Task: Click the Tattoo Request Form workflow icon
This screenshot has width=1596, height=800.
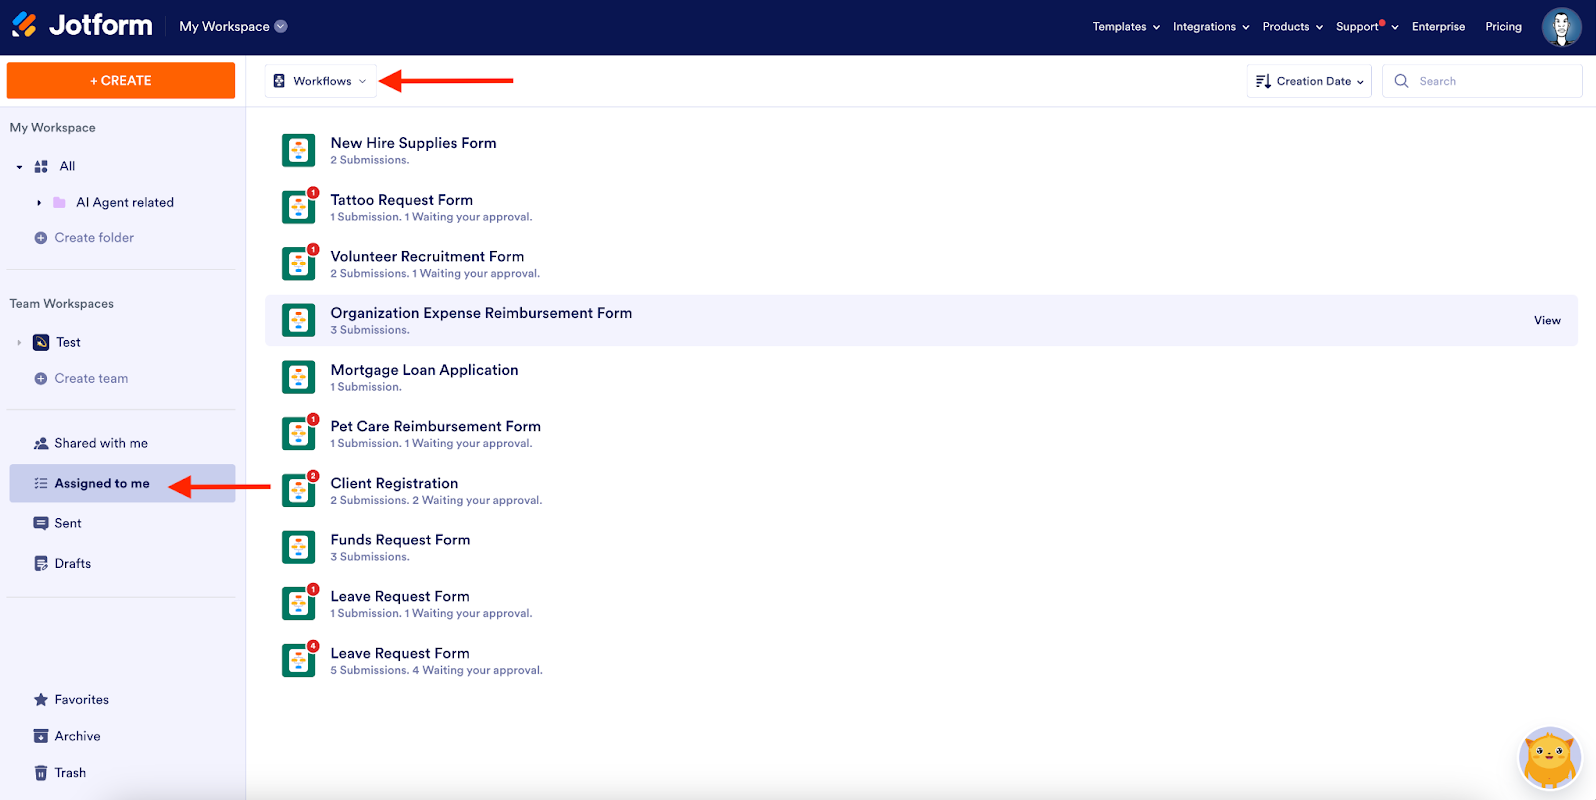Action: click(298, 207)
